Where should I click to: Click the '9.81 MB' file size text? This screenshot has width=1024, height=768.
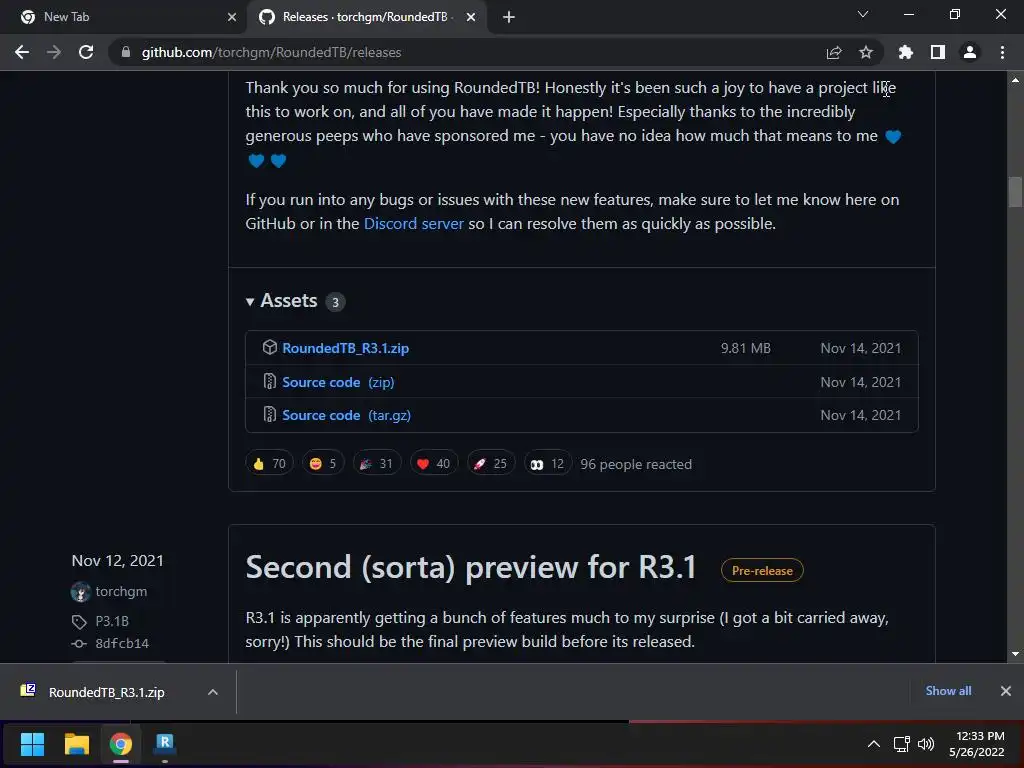coord(746,348)
